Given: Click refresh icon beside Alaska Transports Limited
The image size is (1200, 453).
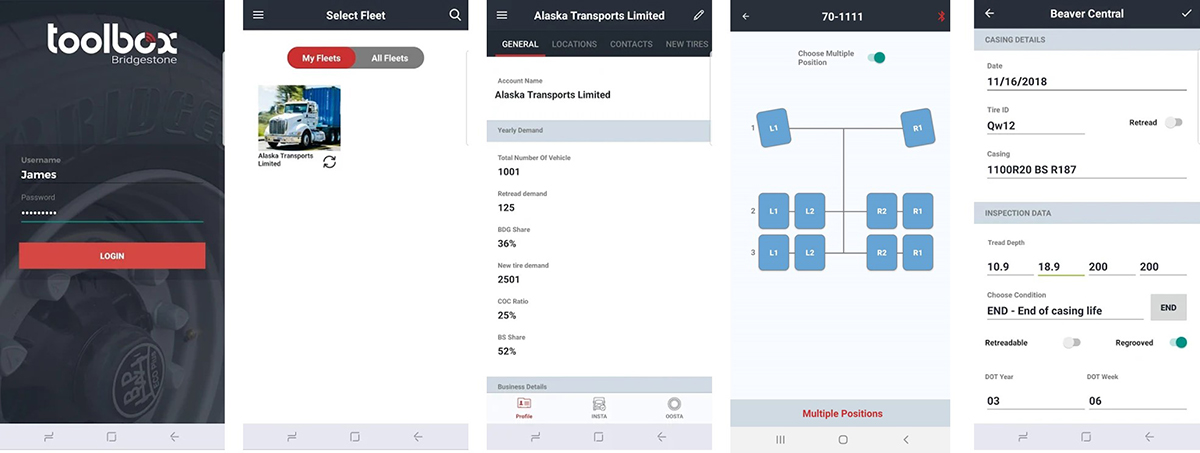Looking at the screenshot, I should (329, 162).
